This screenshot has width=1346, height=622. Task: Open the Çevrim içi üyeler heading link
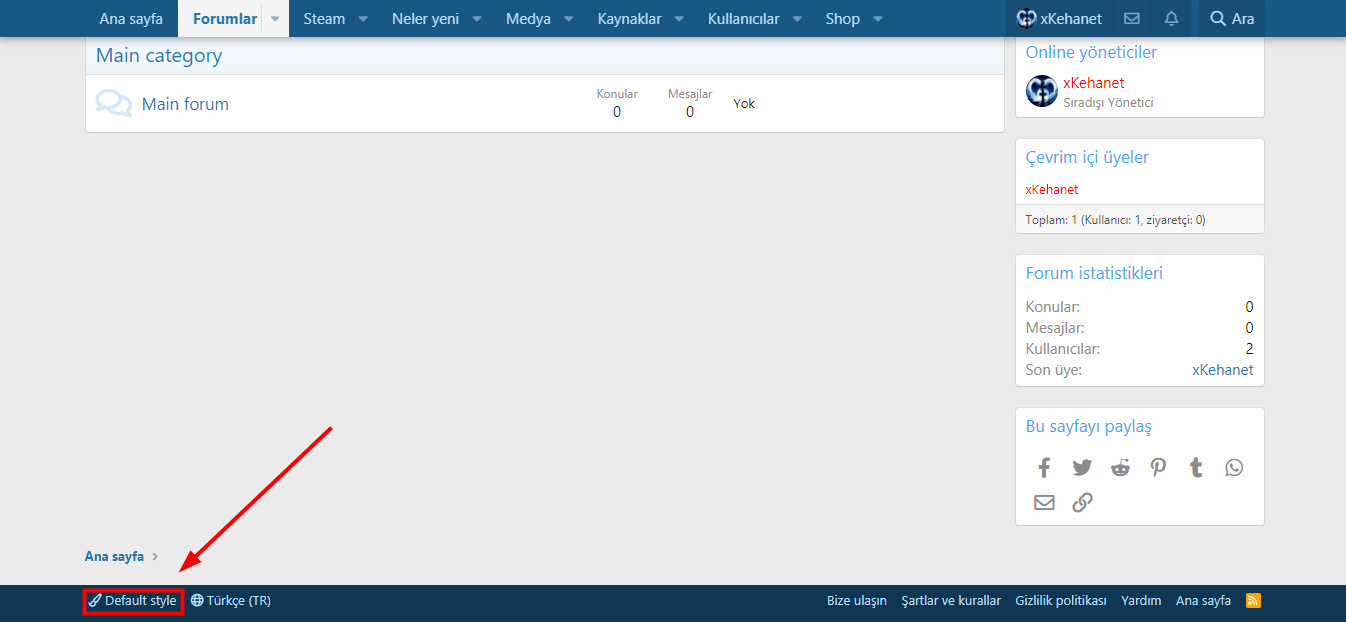[1087, 157]
